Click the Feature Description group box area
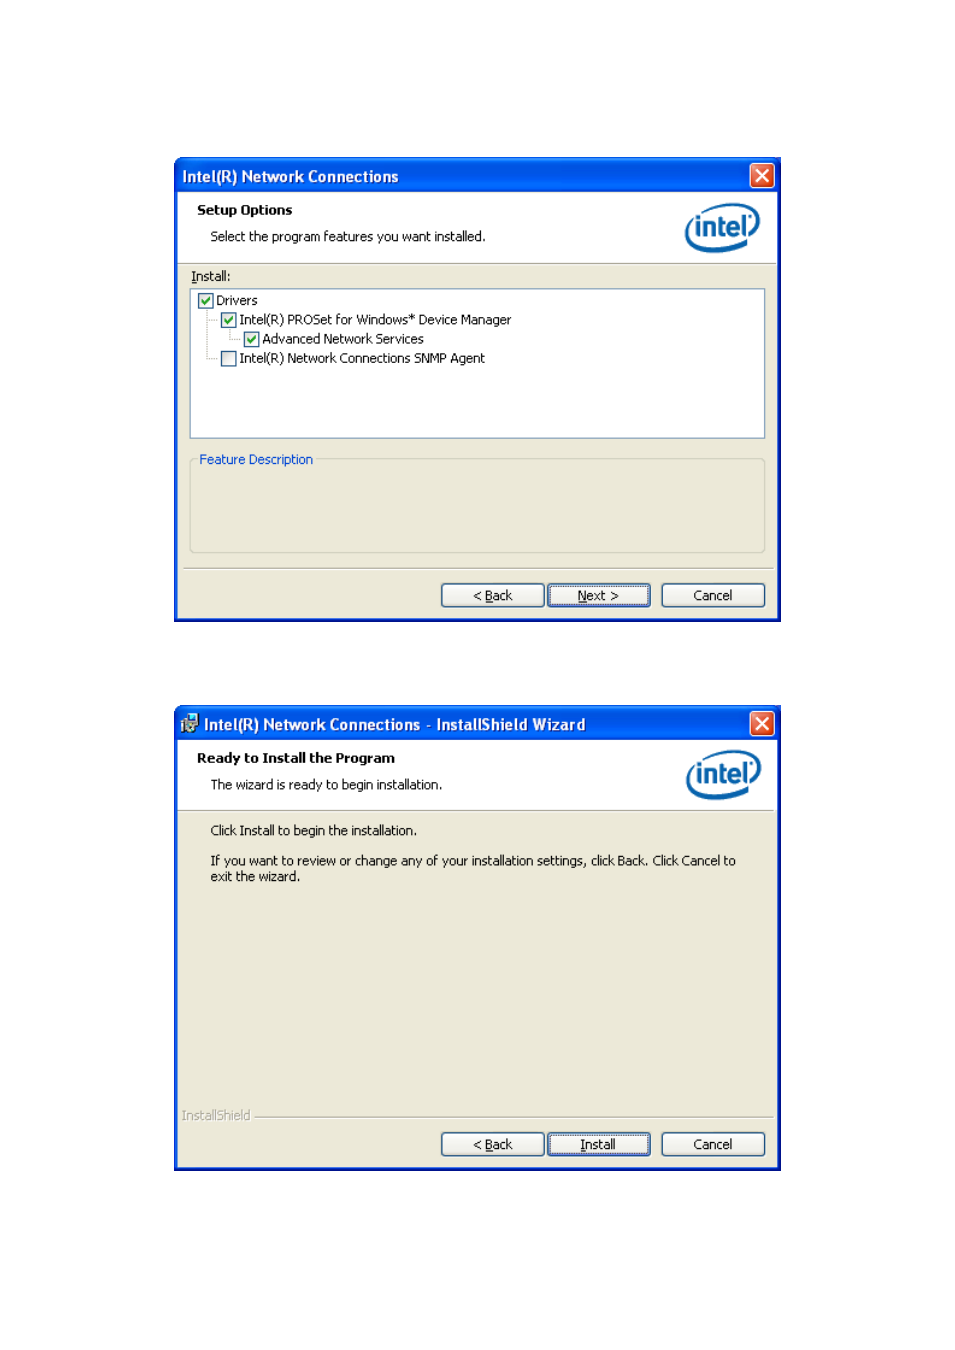 point(477,508)
